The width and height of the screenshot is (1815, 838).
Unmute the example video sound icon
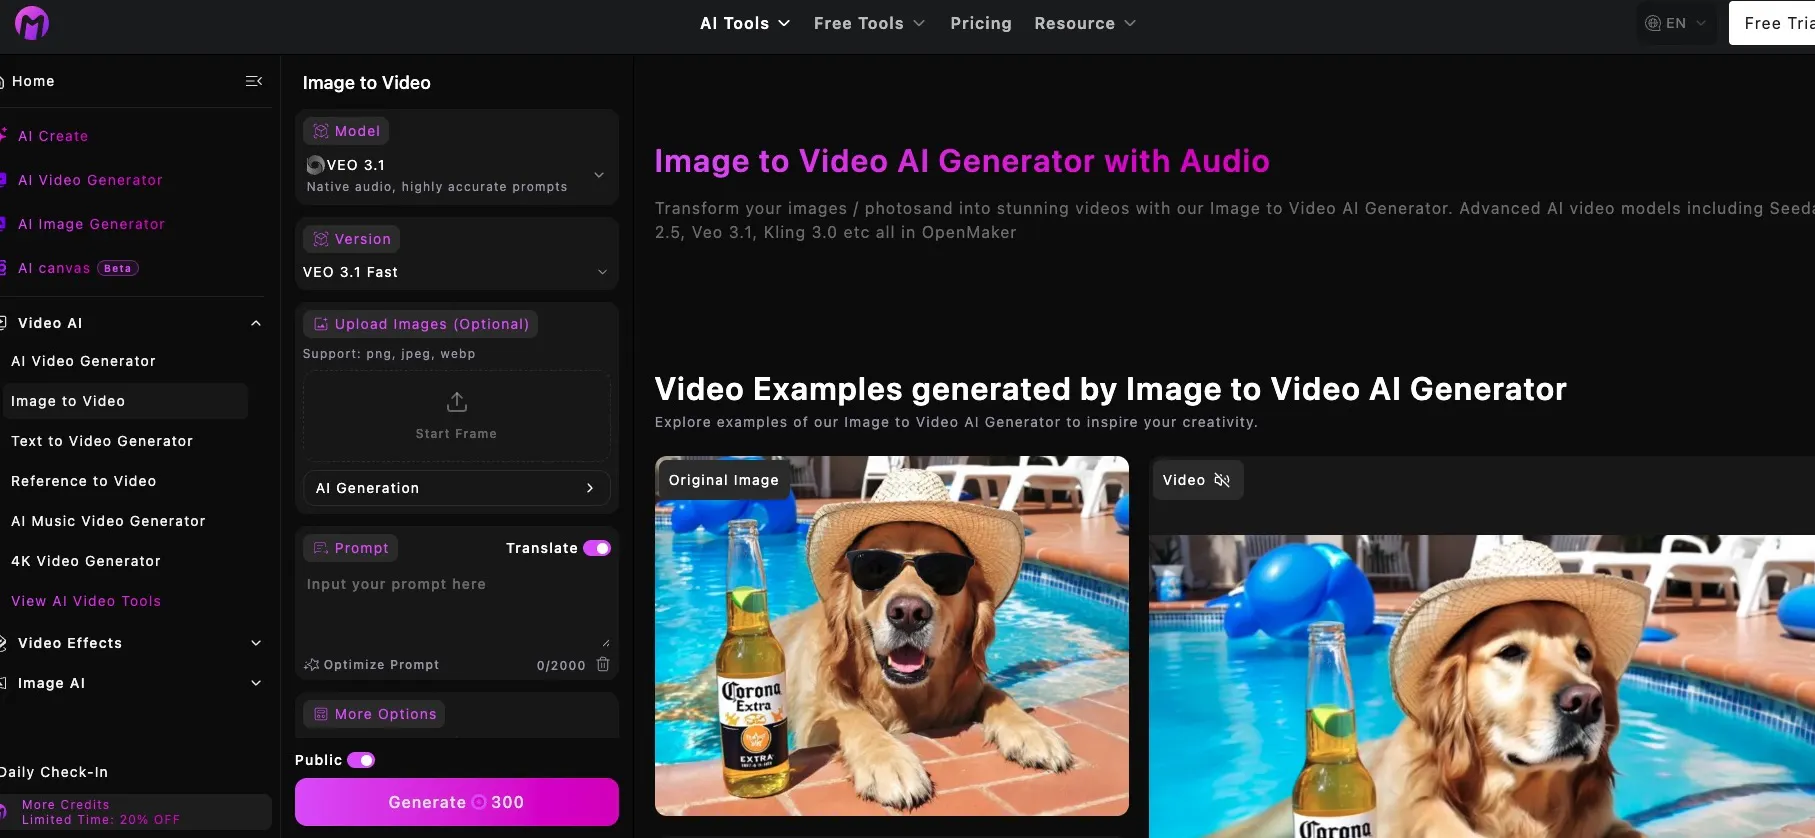[x=1222, y=480]
